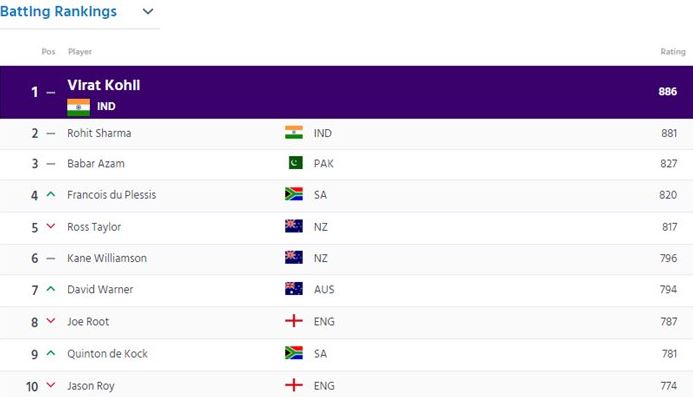Open Kane Williamson player link
This screenshot has height=397, width=693.
[107, 258]
